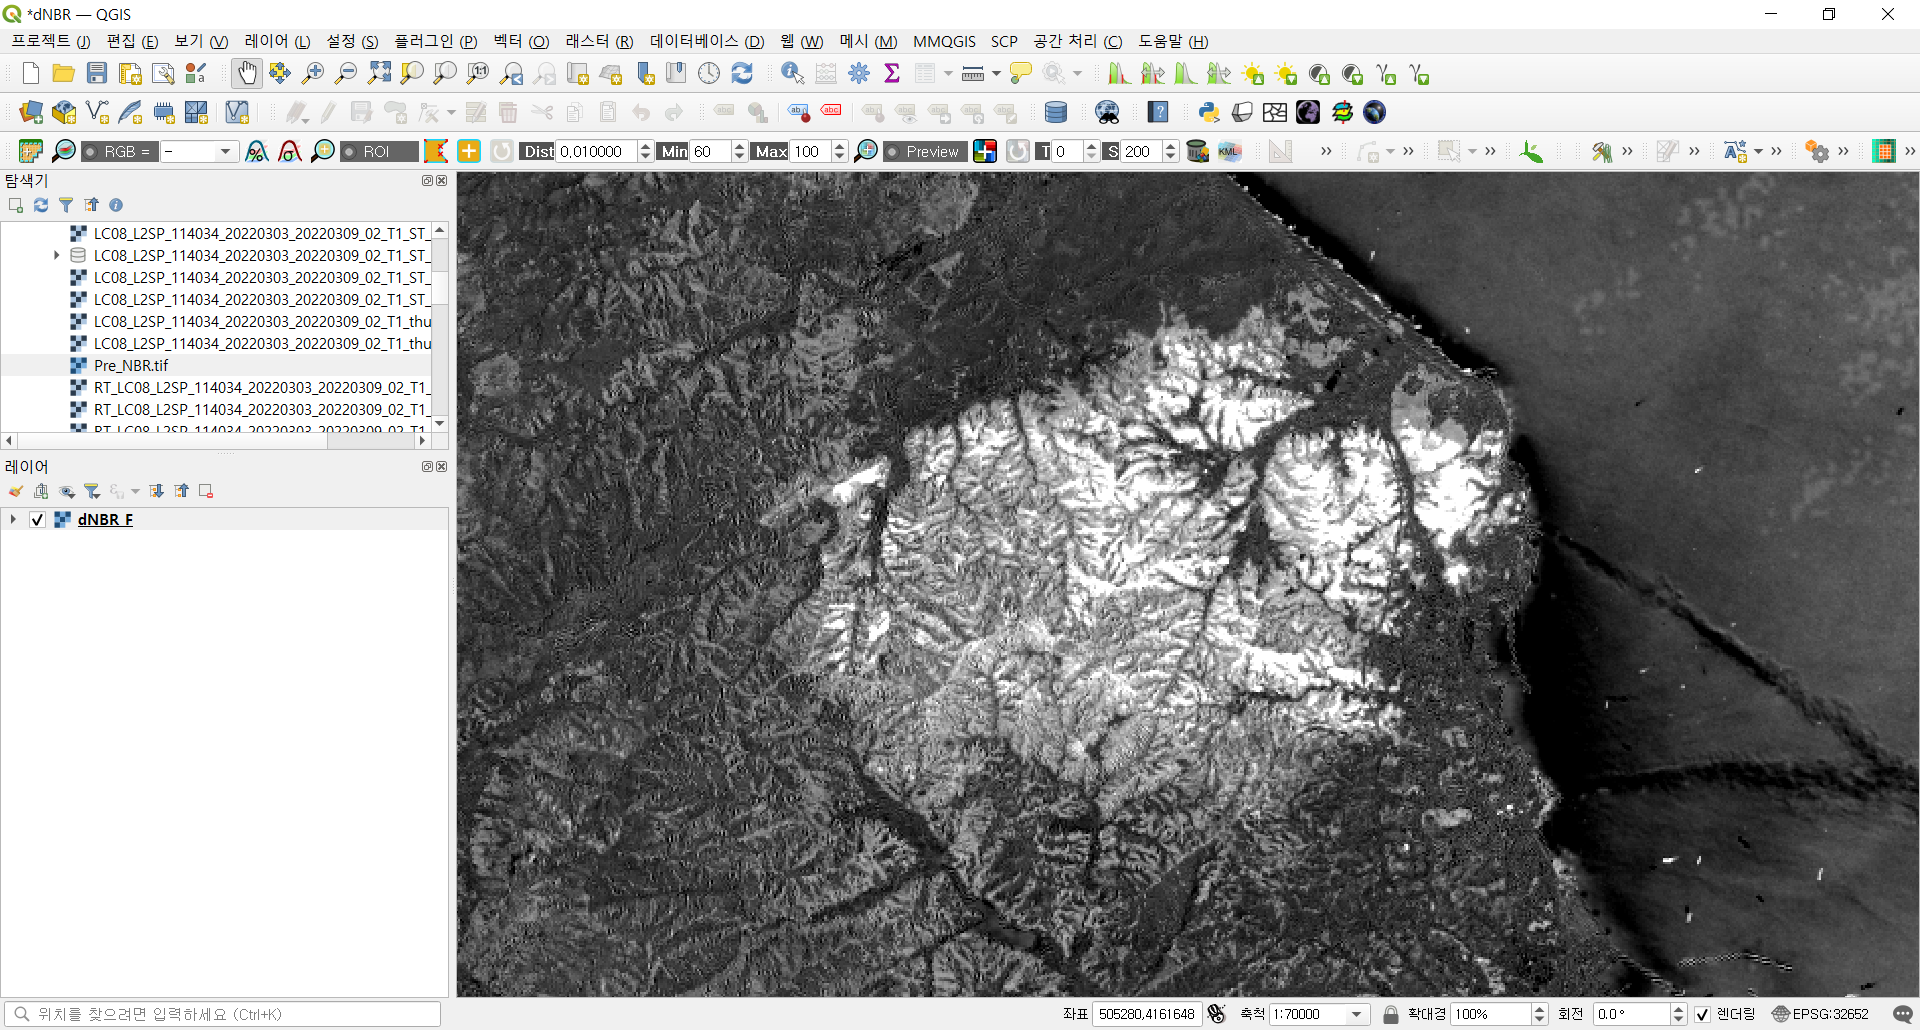Click the cumulative count cut stretch icon
The image size is (1920, 1030).
pos(257,151)
